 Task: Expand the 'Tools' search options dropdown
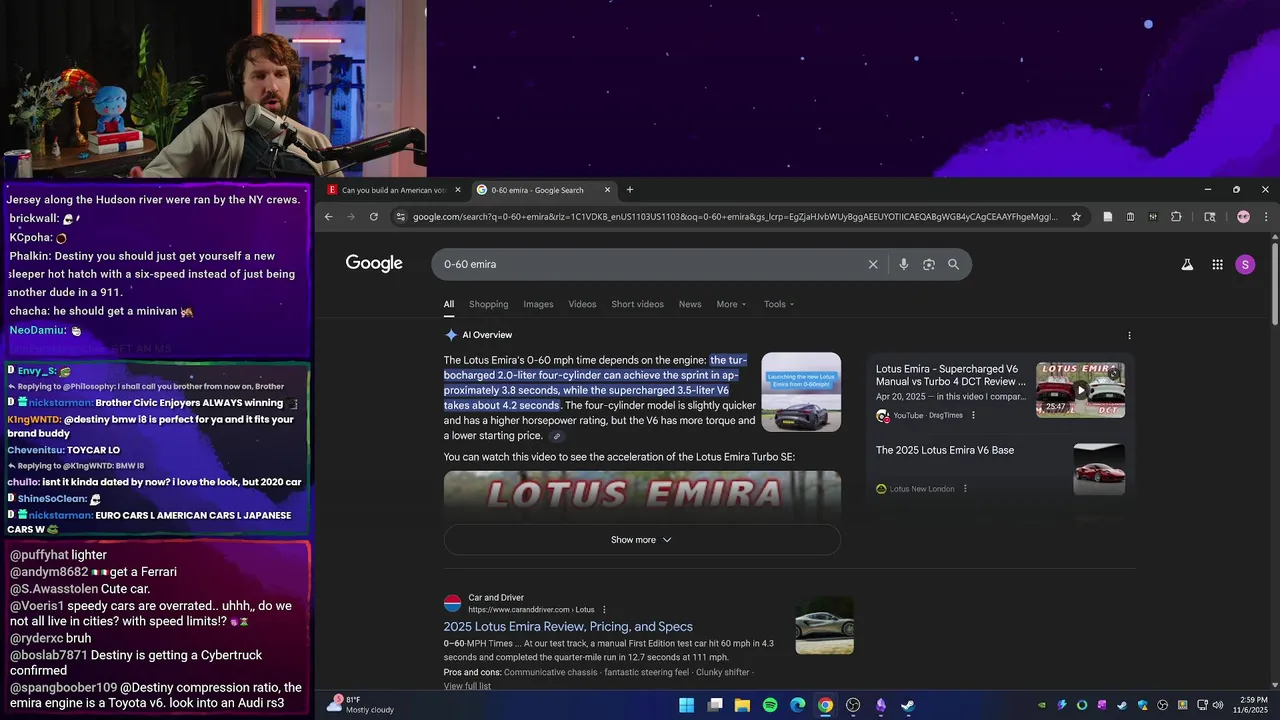tap(779, 304)
